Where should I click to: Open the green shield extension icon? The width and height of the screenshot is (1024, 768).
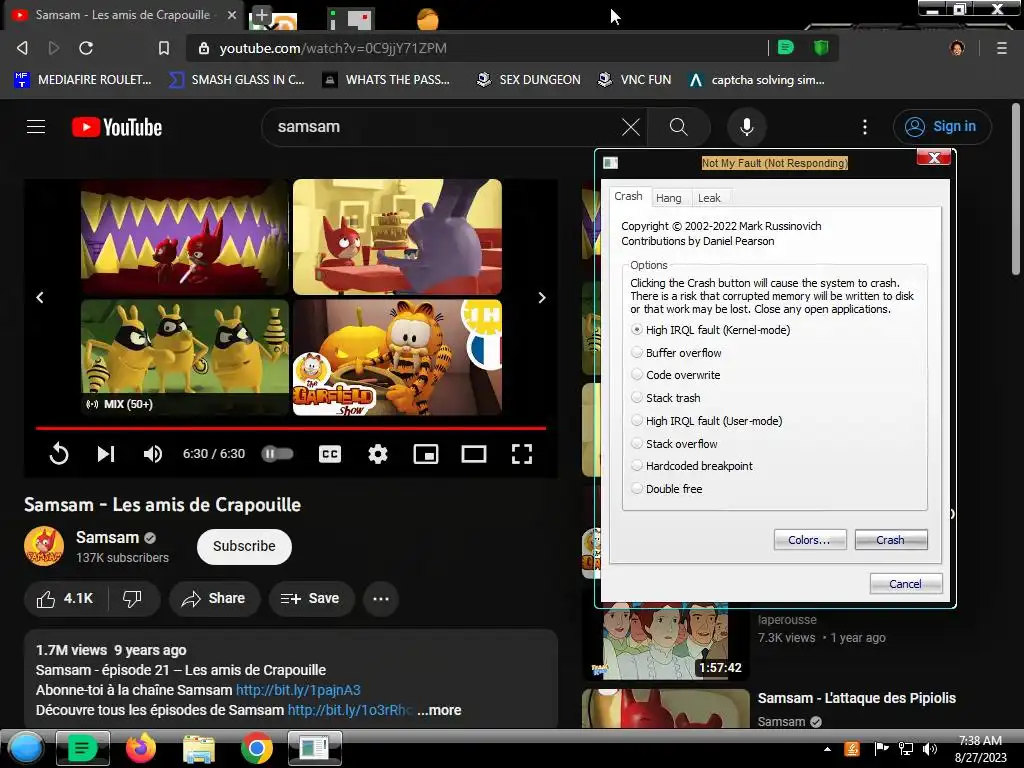[821, 48]
